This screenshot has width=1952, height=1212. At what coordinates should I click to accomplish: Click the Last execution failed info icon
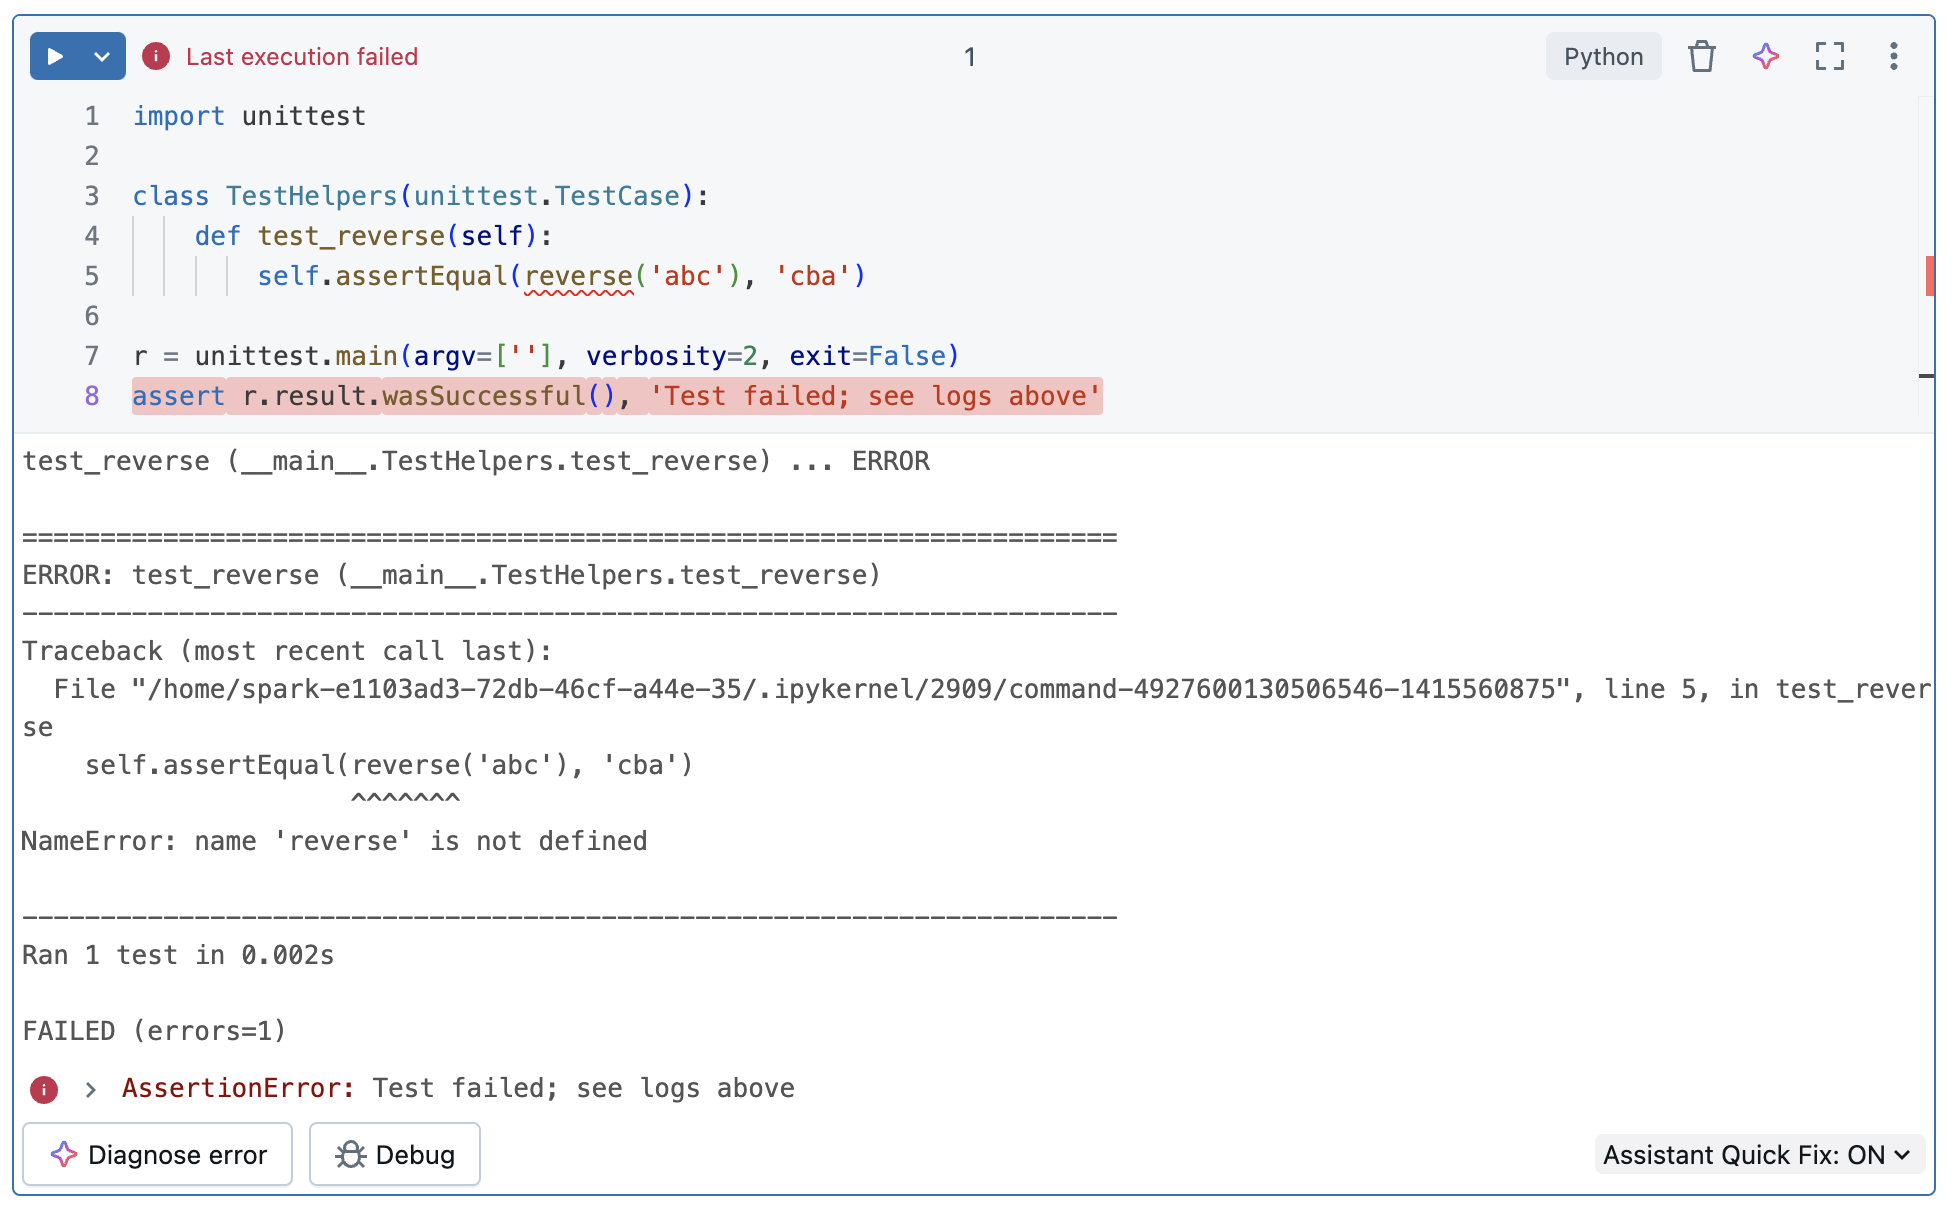[x=156, y=56]
